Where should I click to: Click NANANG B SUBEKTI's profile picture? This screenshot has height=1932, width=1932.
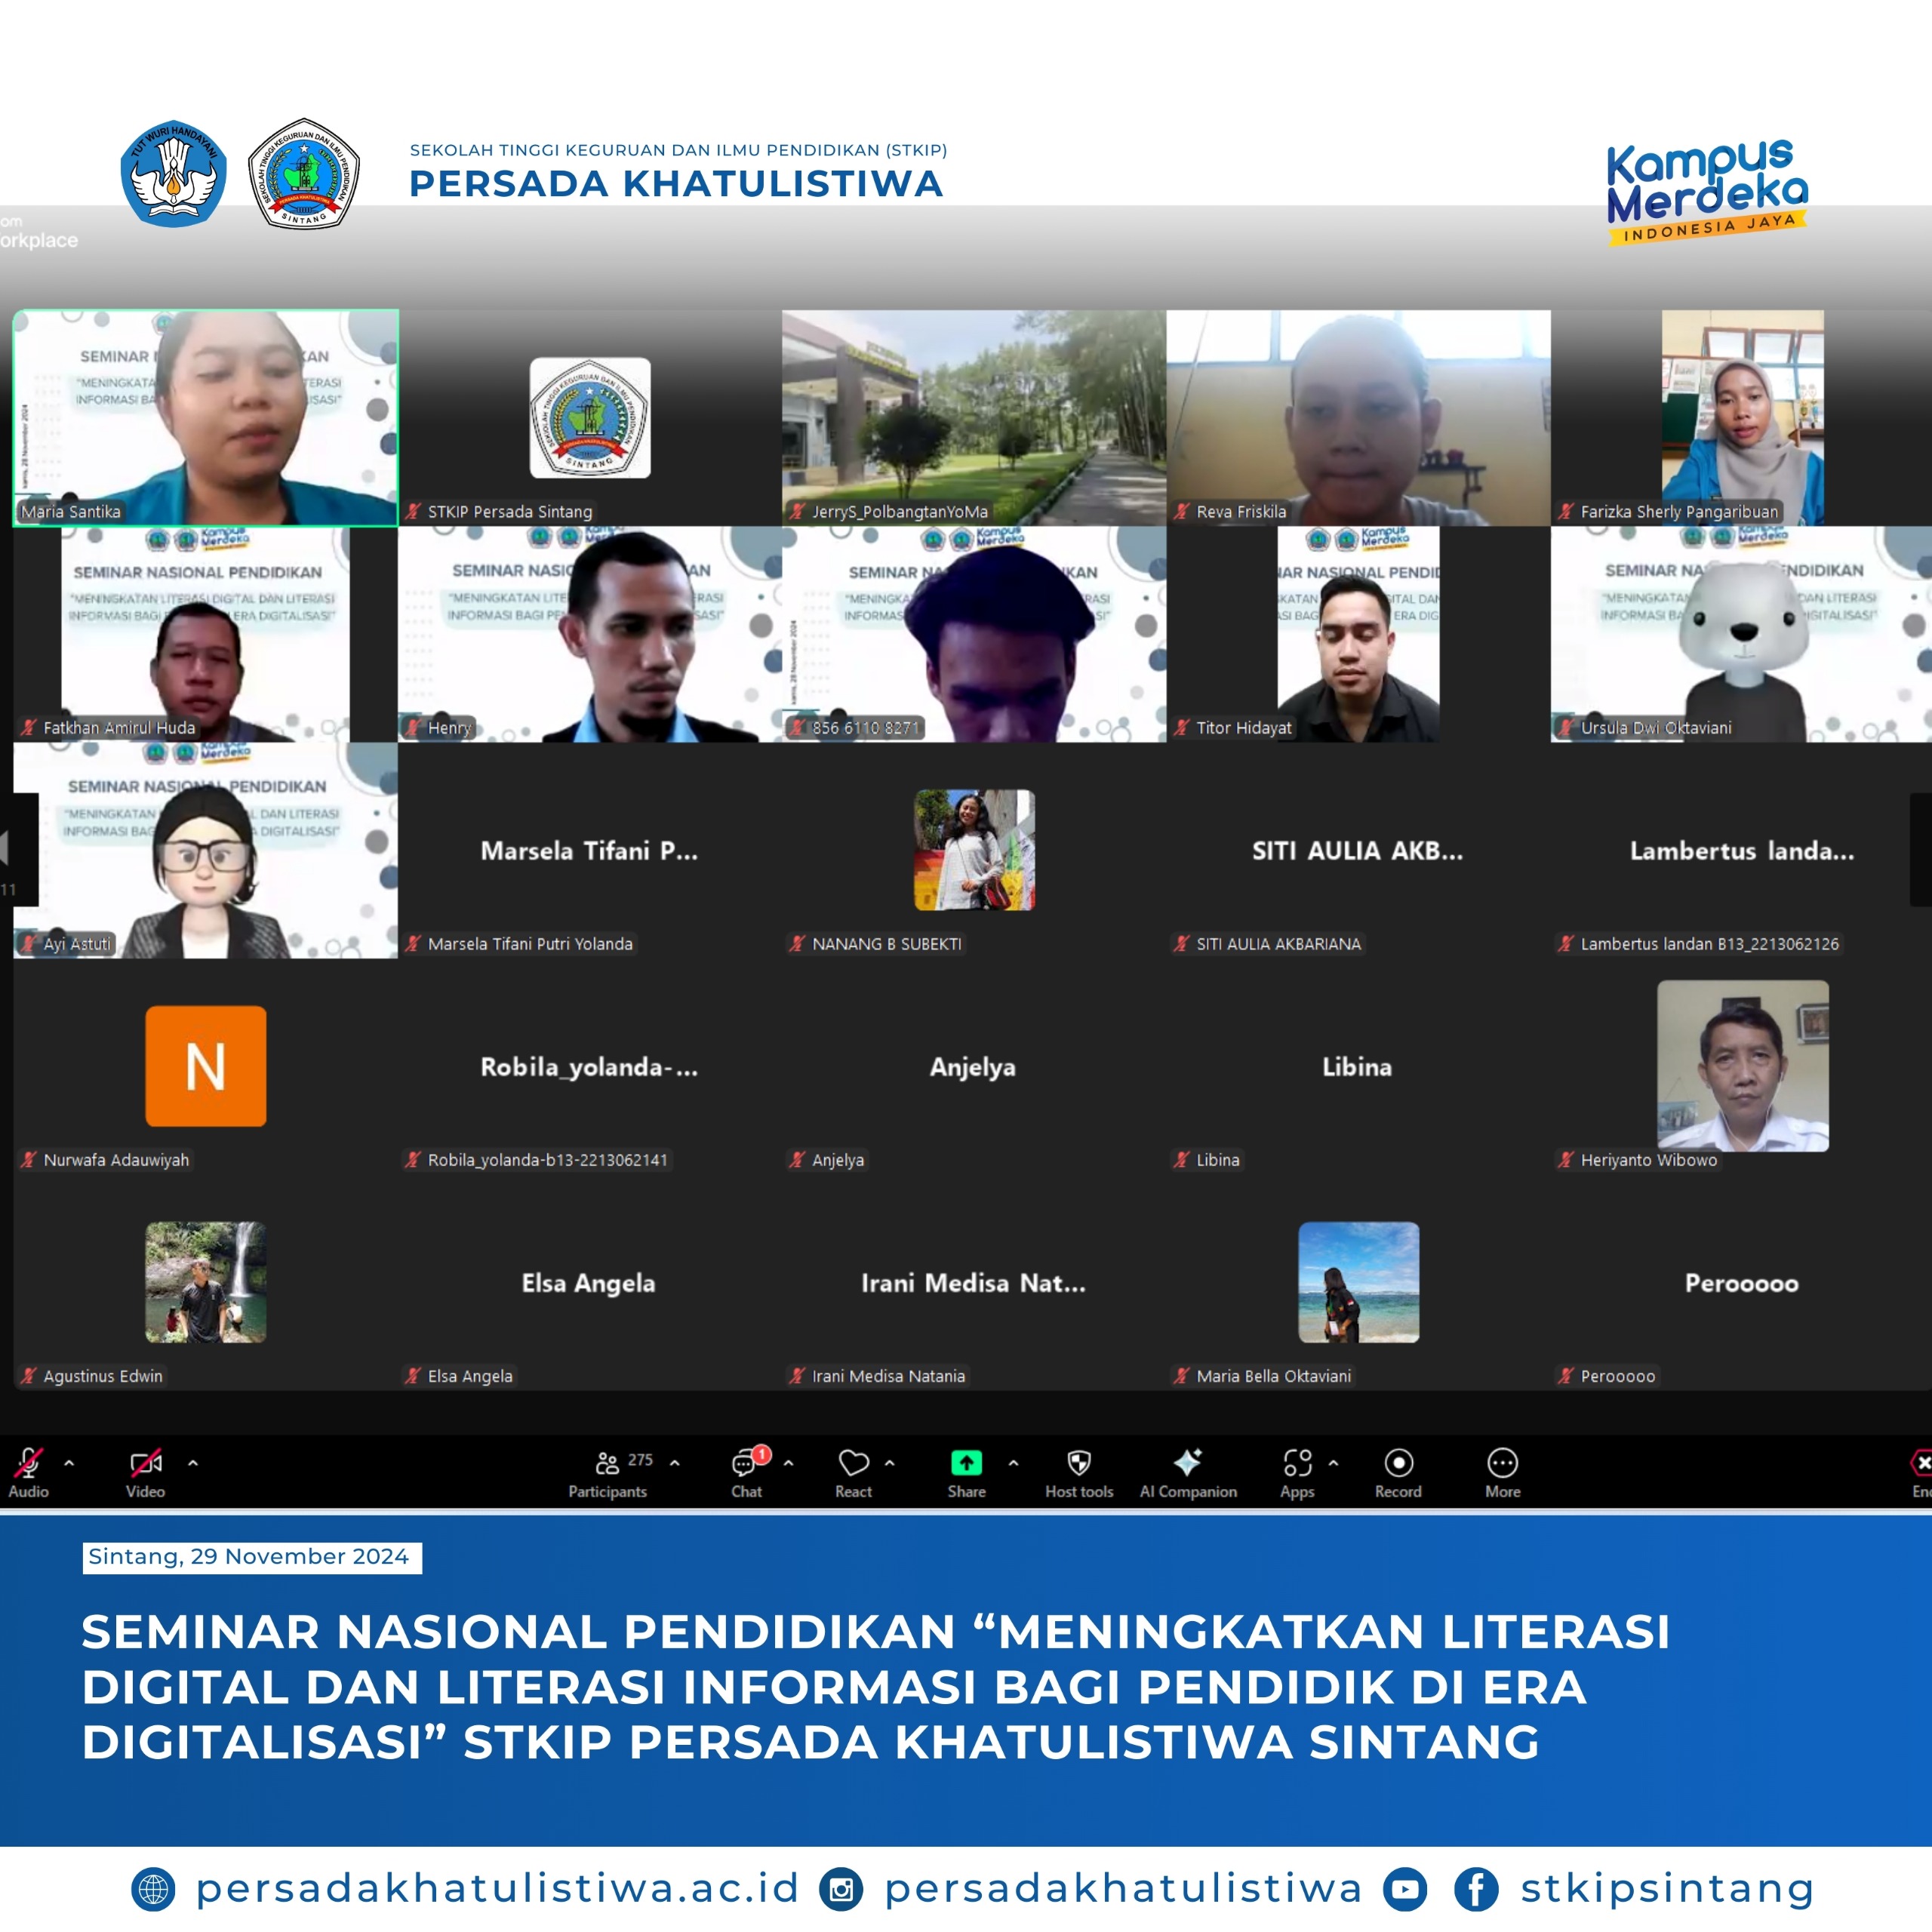pyautogui.click(x=974, y=850)
